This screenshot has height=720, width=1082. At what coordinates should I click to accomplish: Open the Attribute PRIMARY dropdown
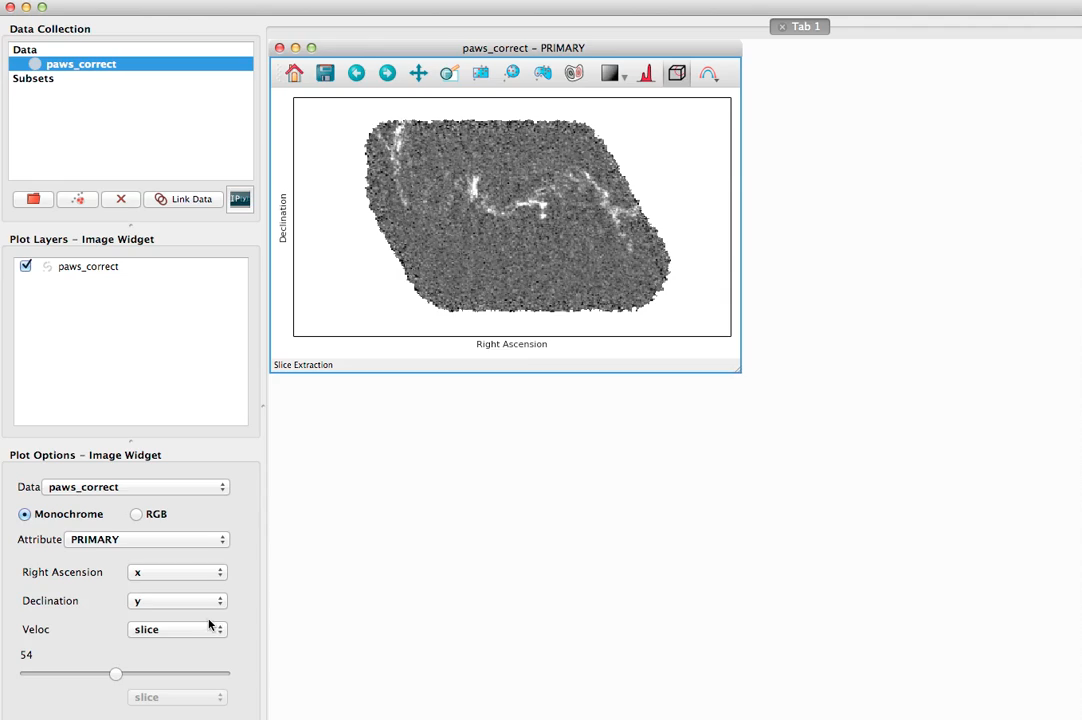click(x=147, y=540)
